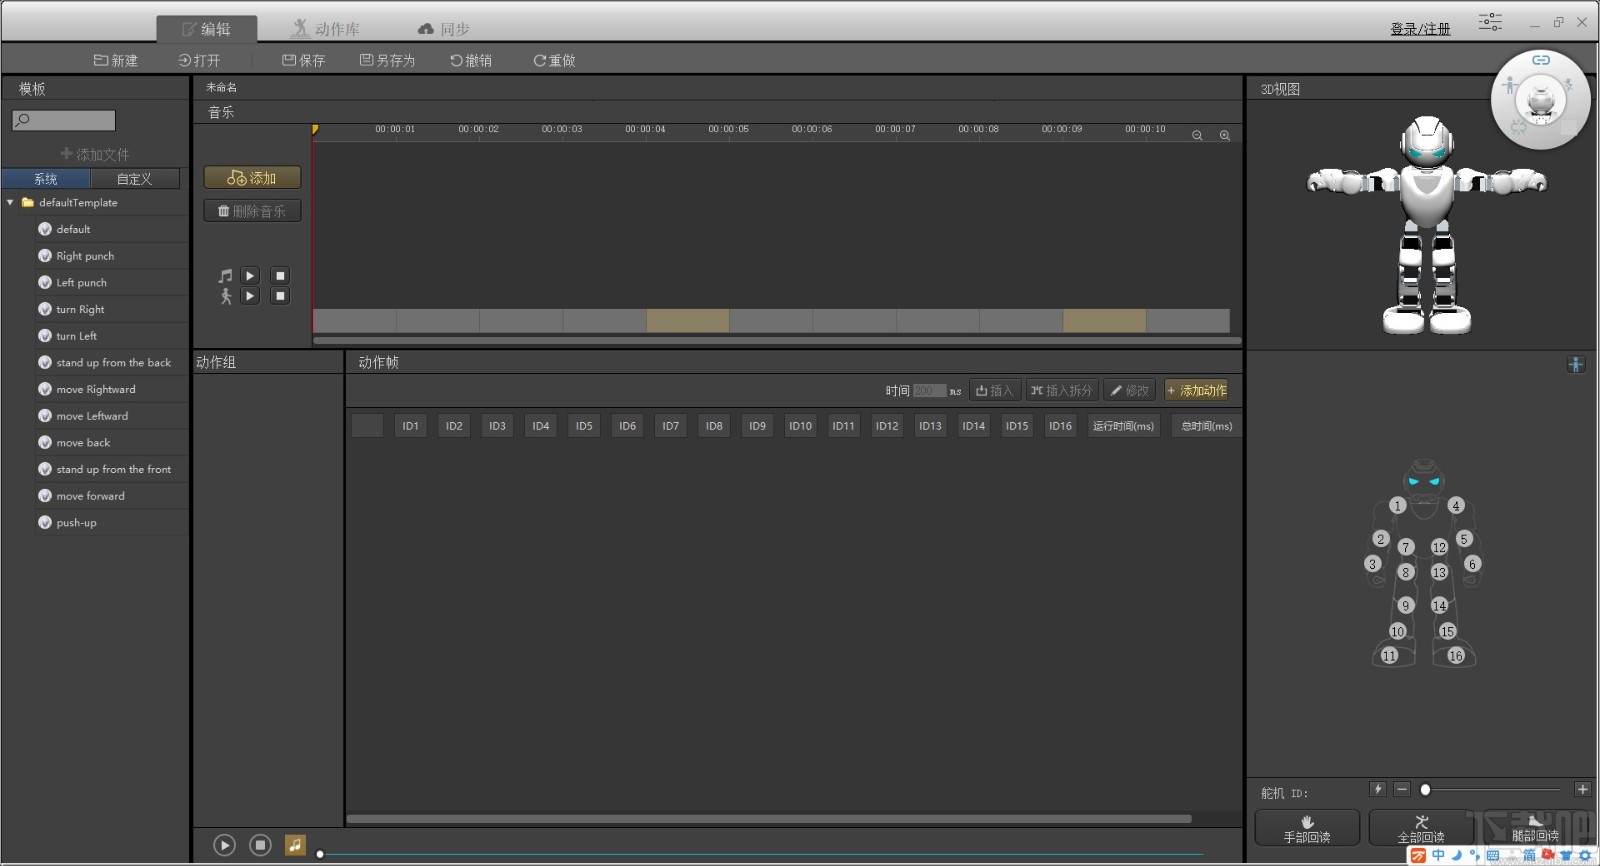Choose 另存为 (Save As) in toolbar
1600x866 pixels.
387,60
